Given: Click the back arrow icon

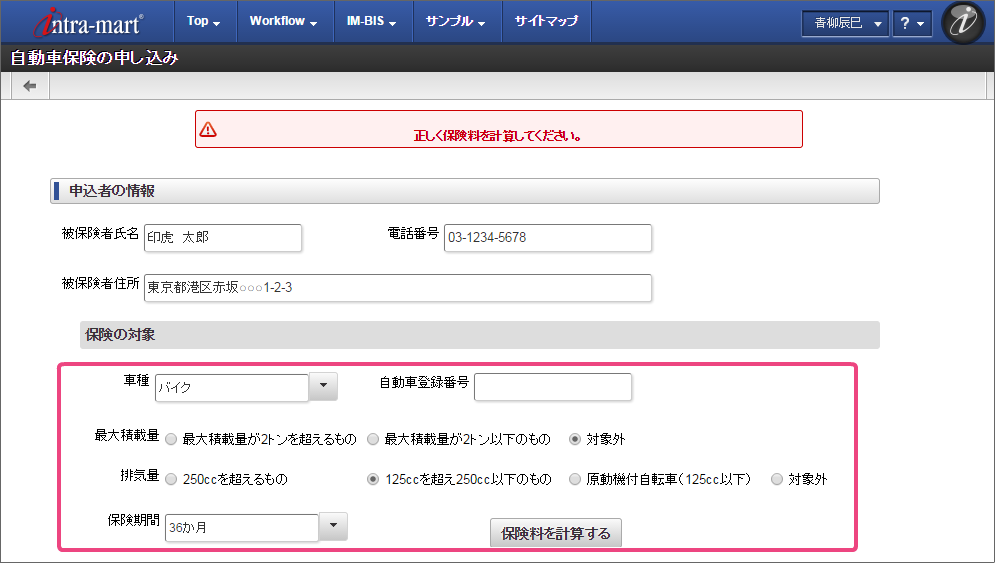Looking at the screenshot, I should click(30, 86).
